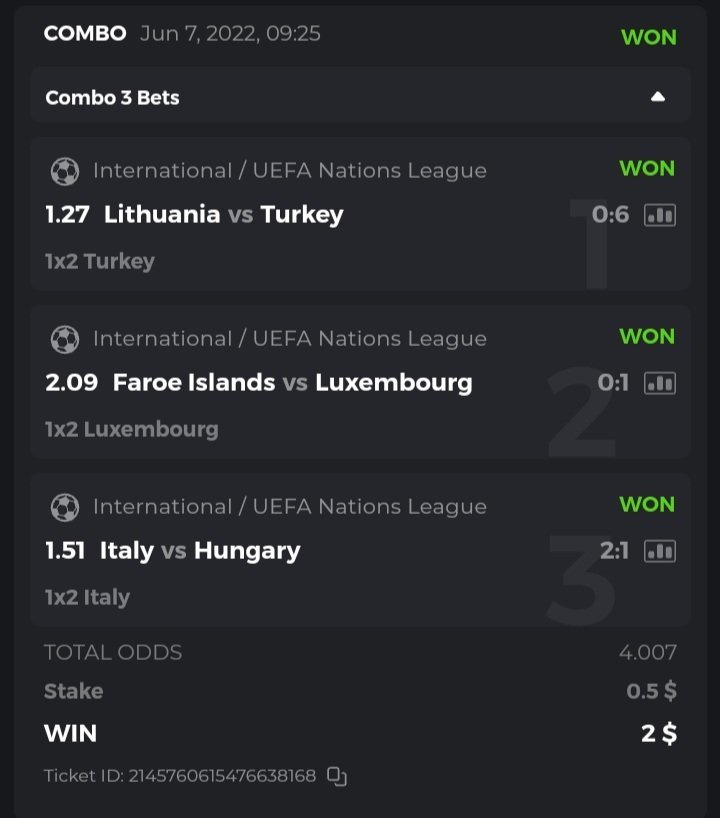
Task: Click the Combo 3 Bets header
Action: point(113,98)
